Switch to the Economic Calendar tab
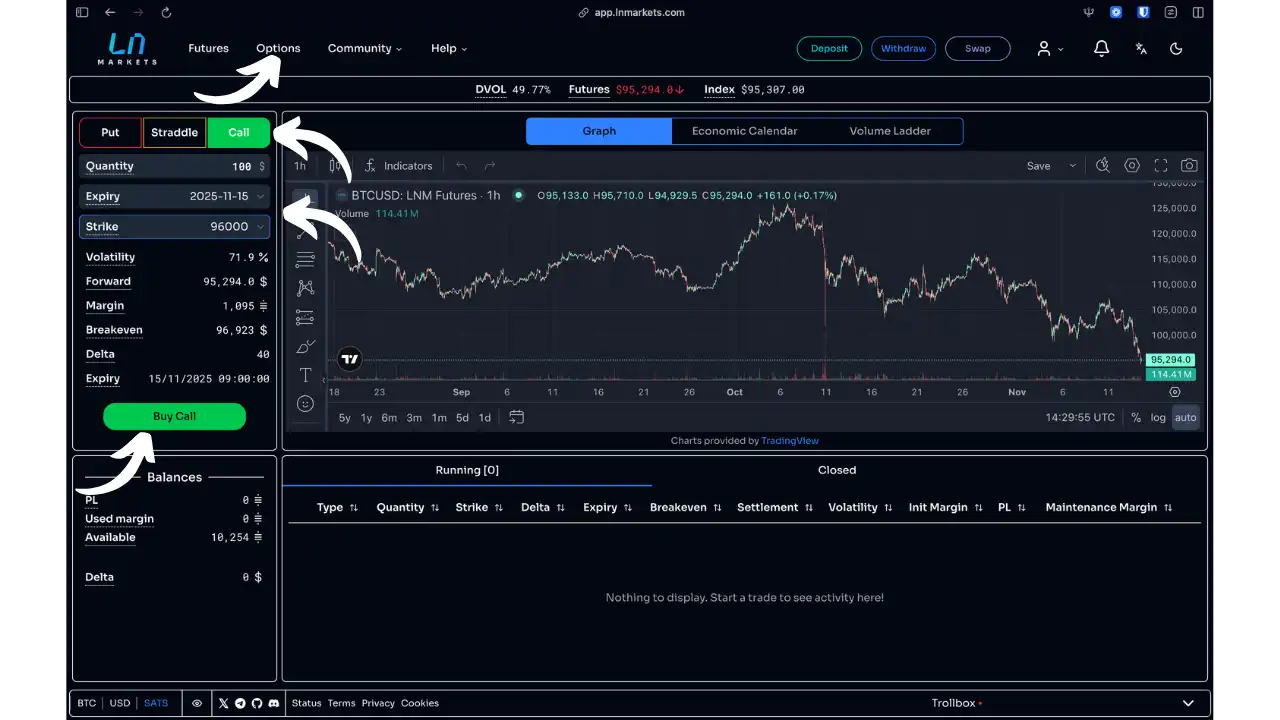Image resolution: width=1280 pixels, height=720 pixels. click(x=744, y=131)
